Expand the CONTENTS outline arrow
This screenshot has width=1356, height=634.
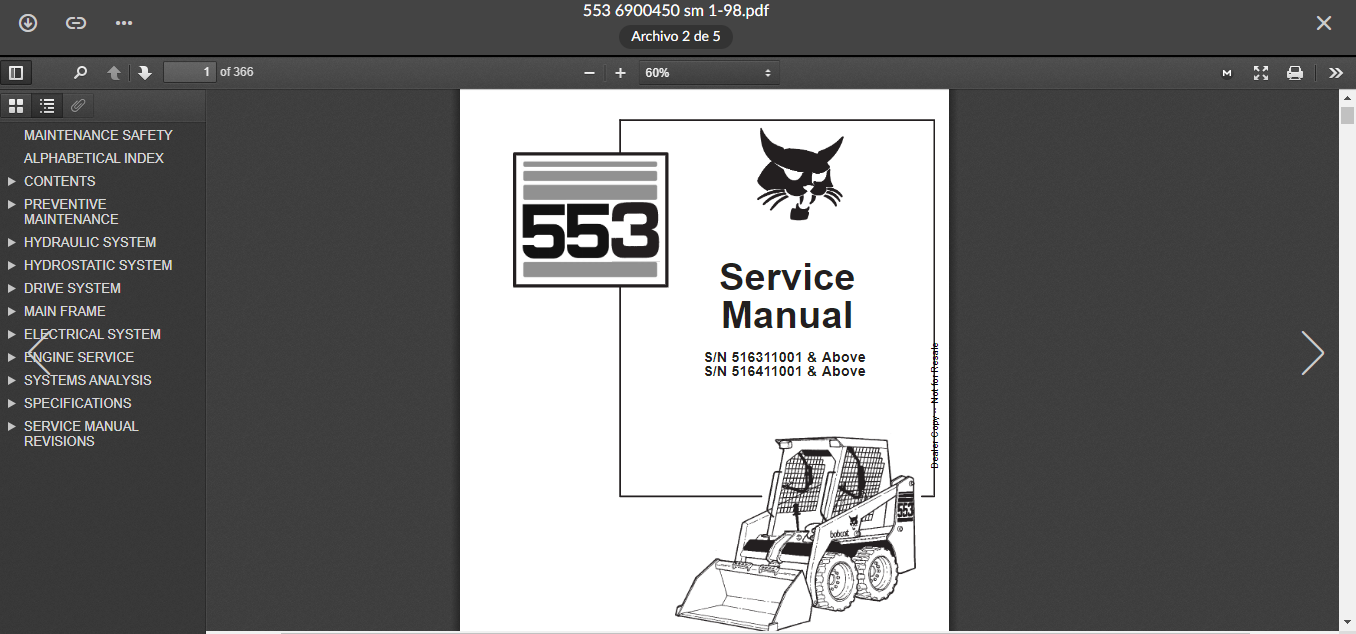[12, 181]
